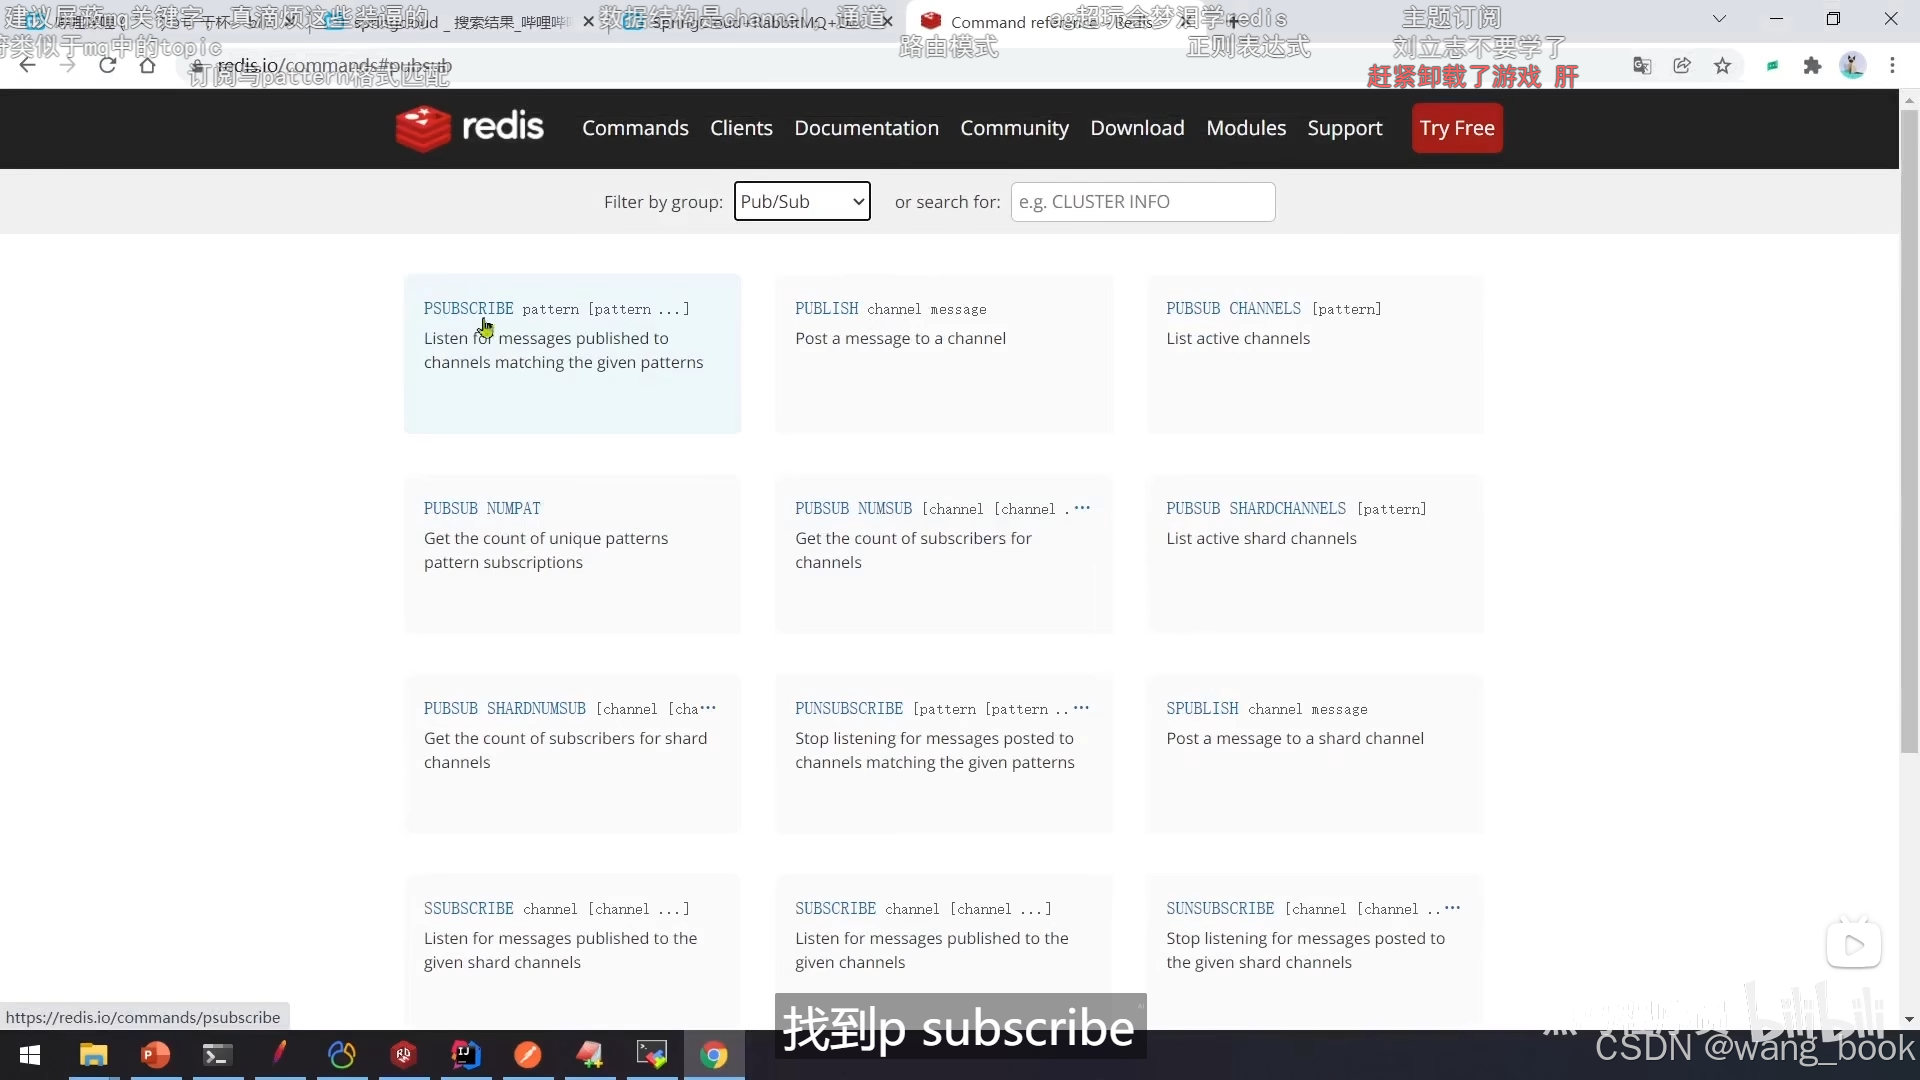This screenshot has width=1920, height=1080.
Task: Open the Postman taskbar icon
Action: coord(528,1055)
